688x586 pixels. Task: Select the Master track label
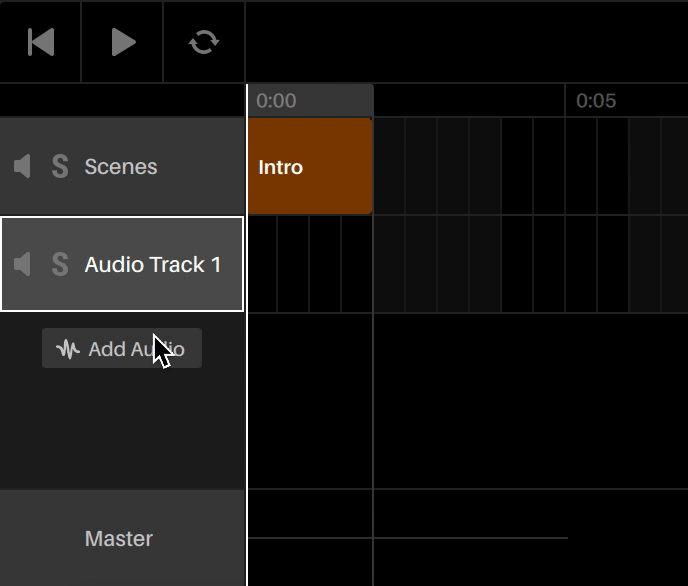[x=119, y=539]
